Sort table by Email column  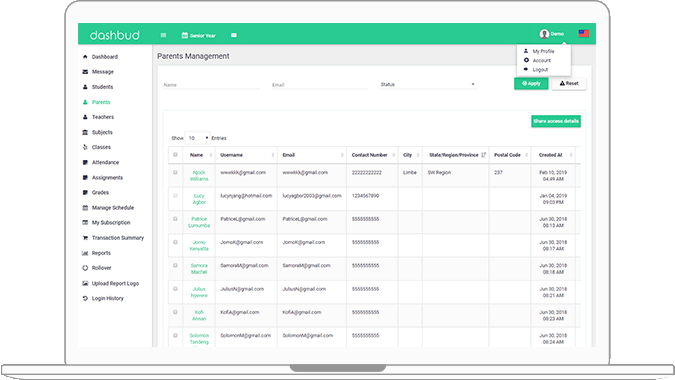(312, 155)
